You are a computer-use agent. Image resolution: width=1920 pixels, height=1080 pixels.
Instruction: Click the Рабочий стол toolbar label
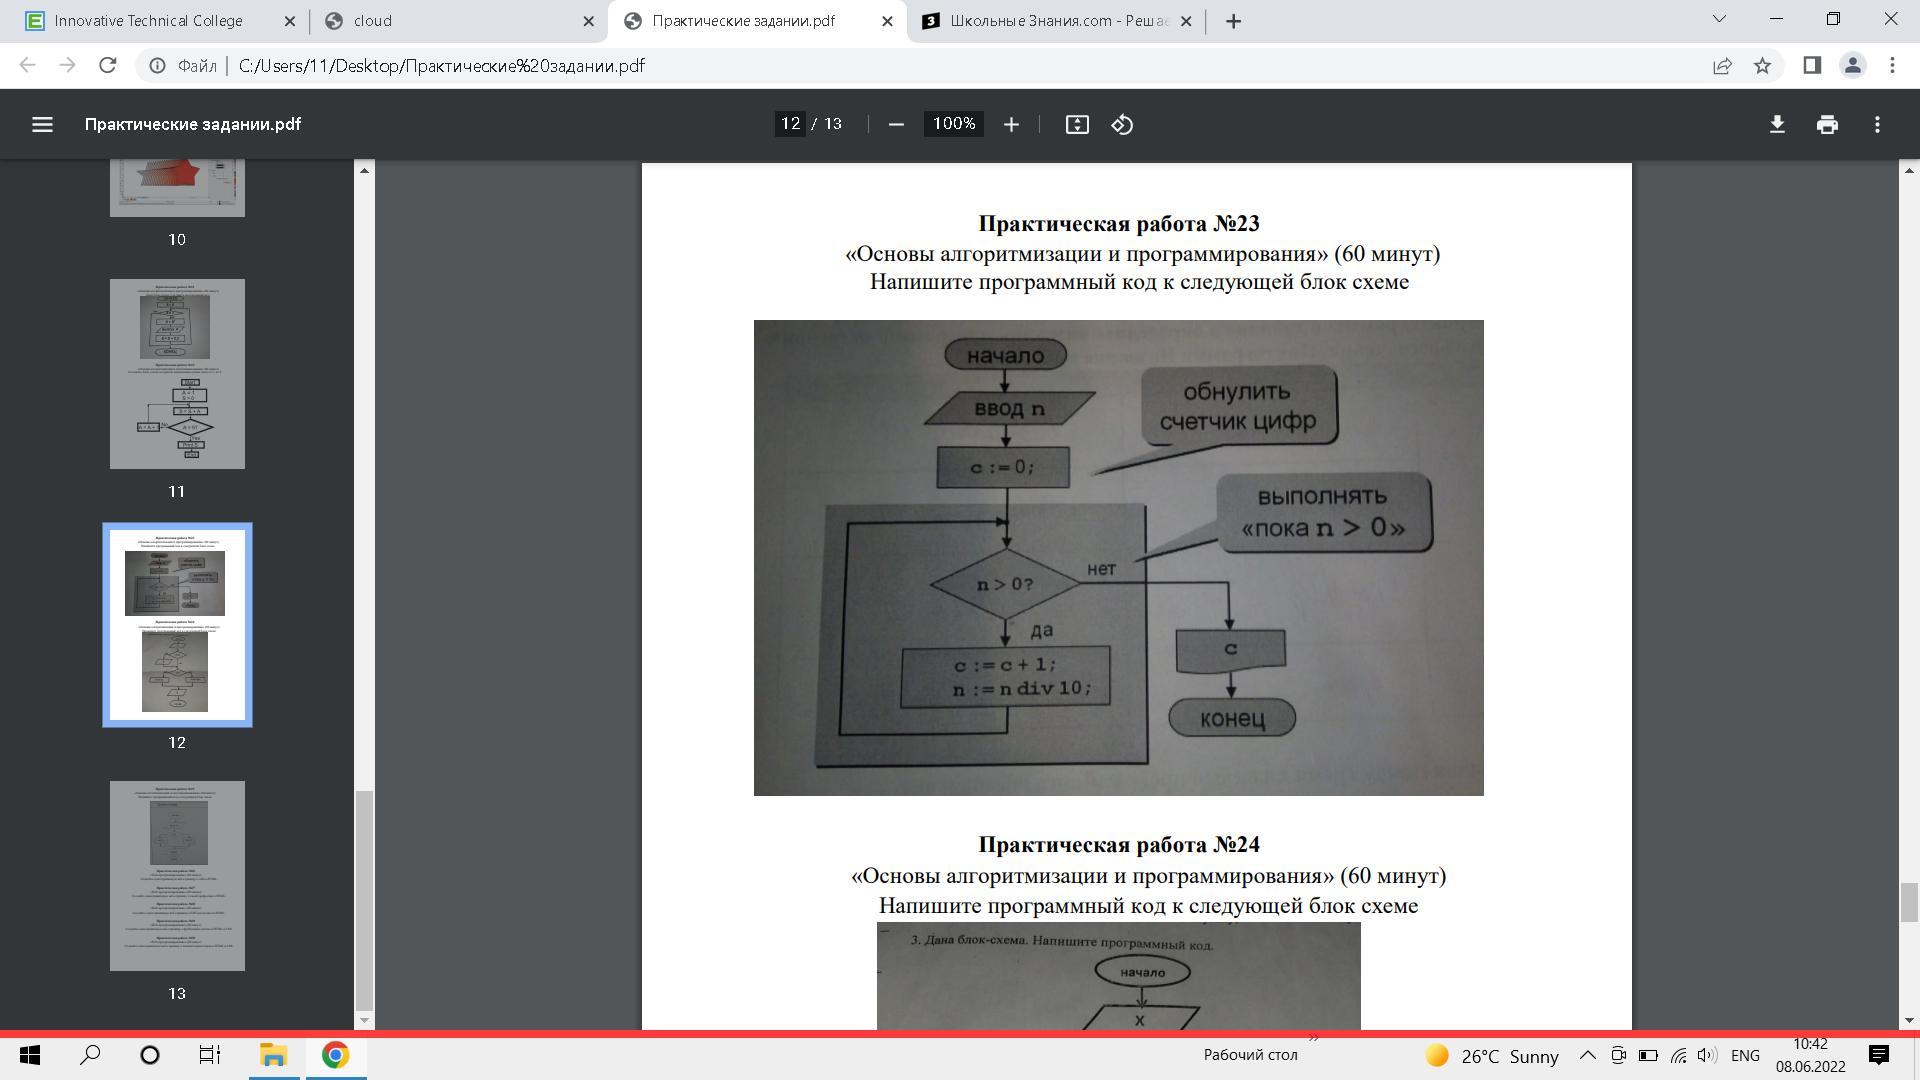1250,1055
